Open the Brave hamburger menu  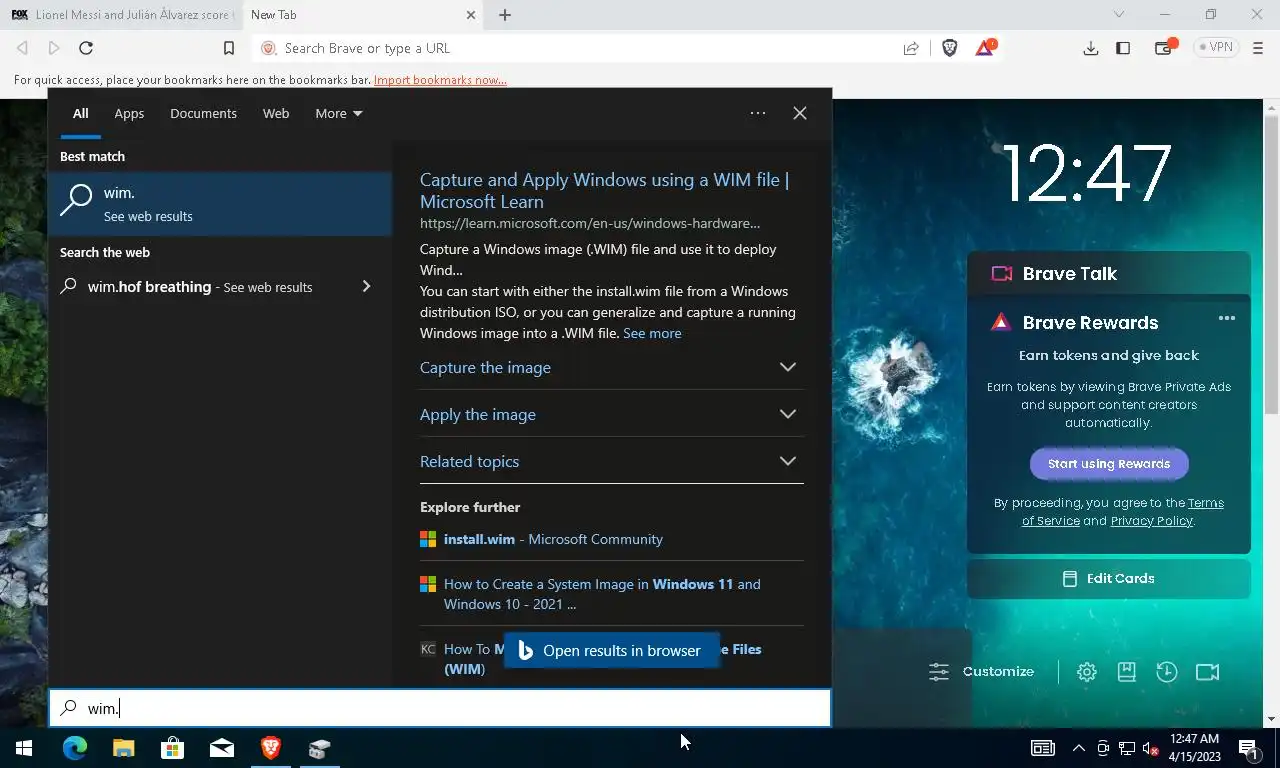pyautogui.click(x=1258, y=48)
